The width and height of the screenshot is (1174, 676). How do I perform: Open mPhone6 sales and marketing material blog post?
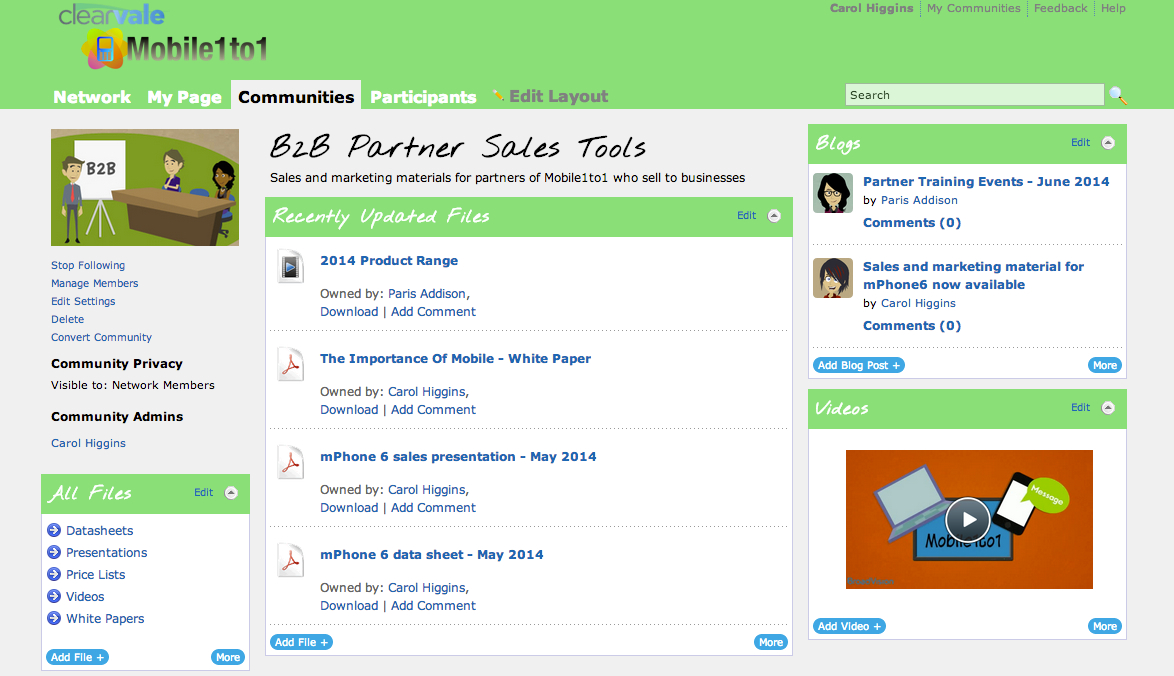(973, 275)
